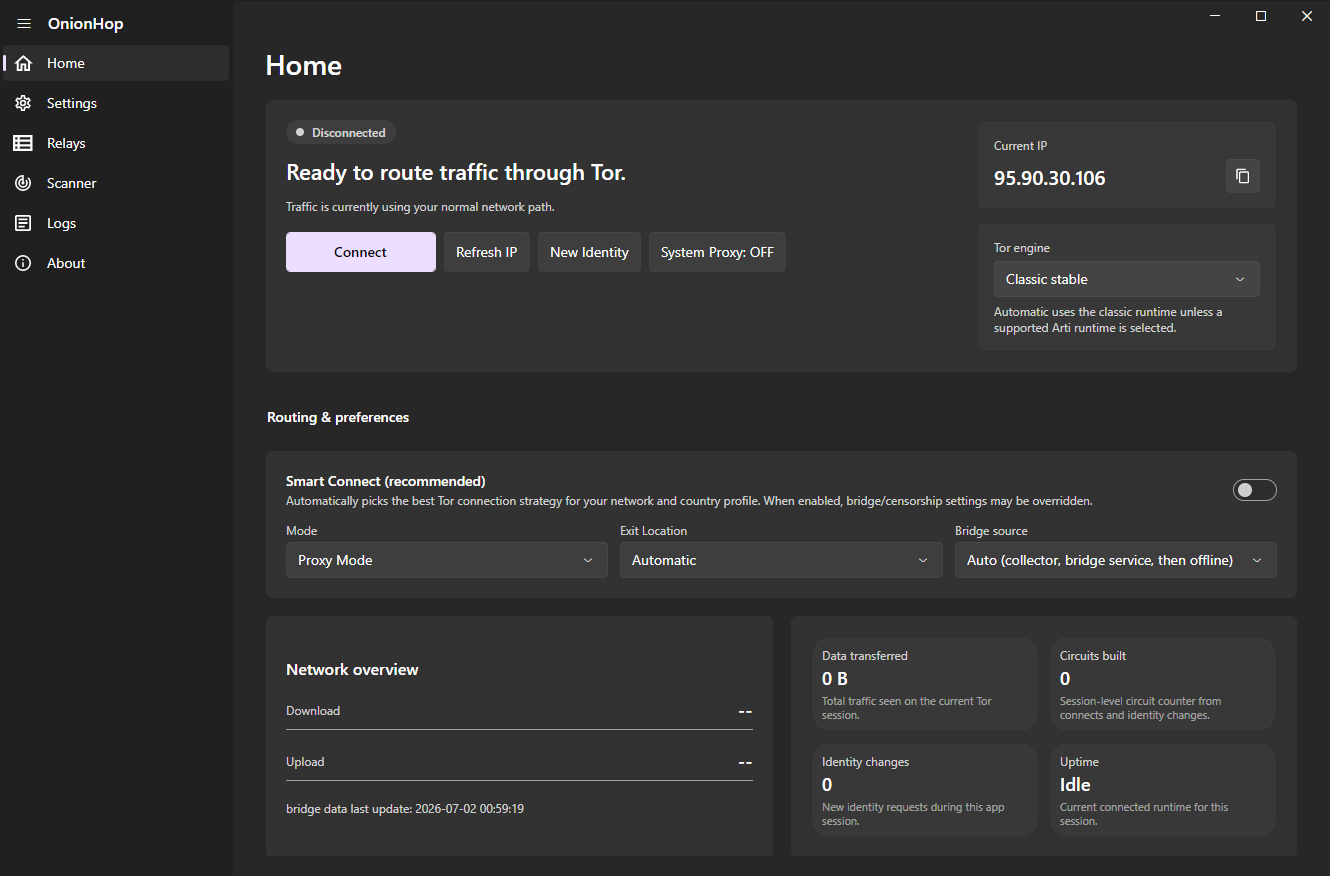Screen dimensions: 1330x876
Task: Click the Relays list icon
Action: coord(23,143)
